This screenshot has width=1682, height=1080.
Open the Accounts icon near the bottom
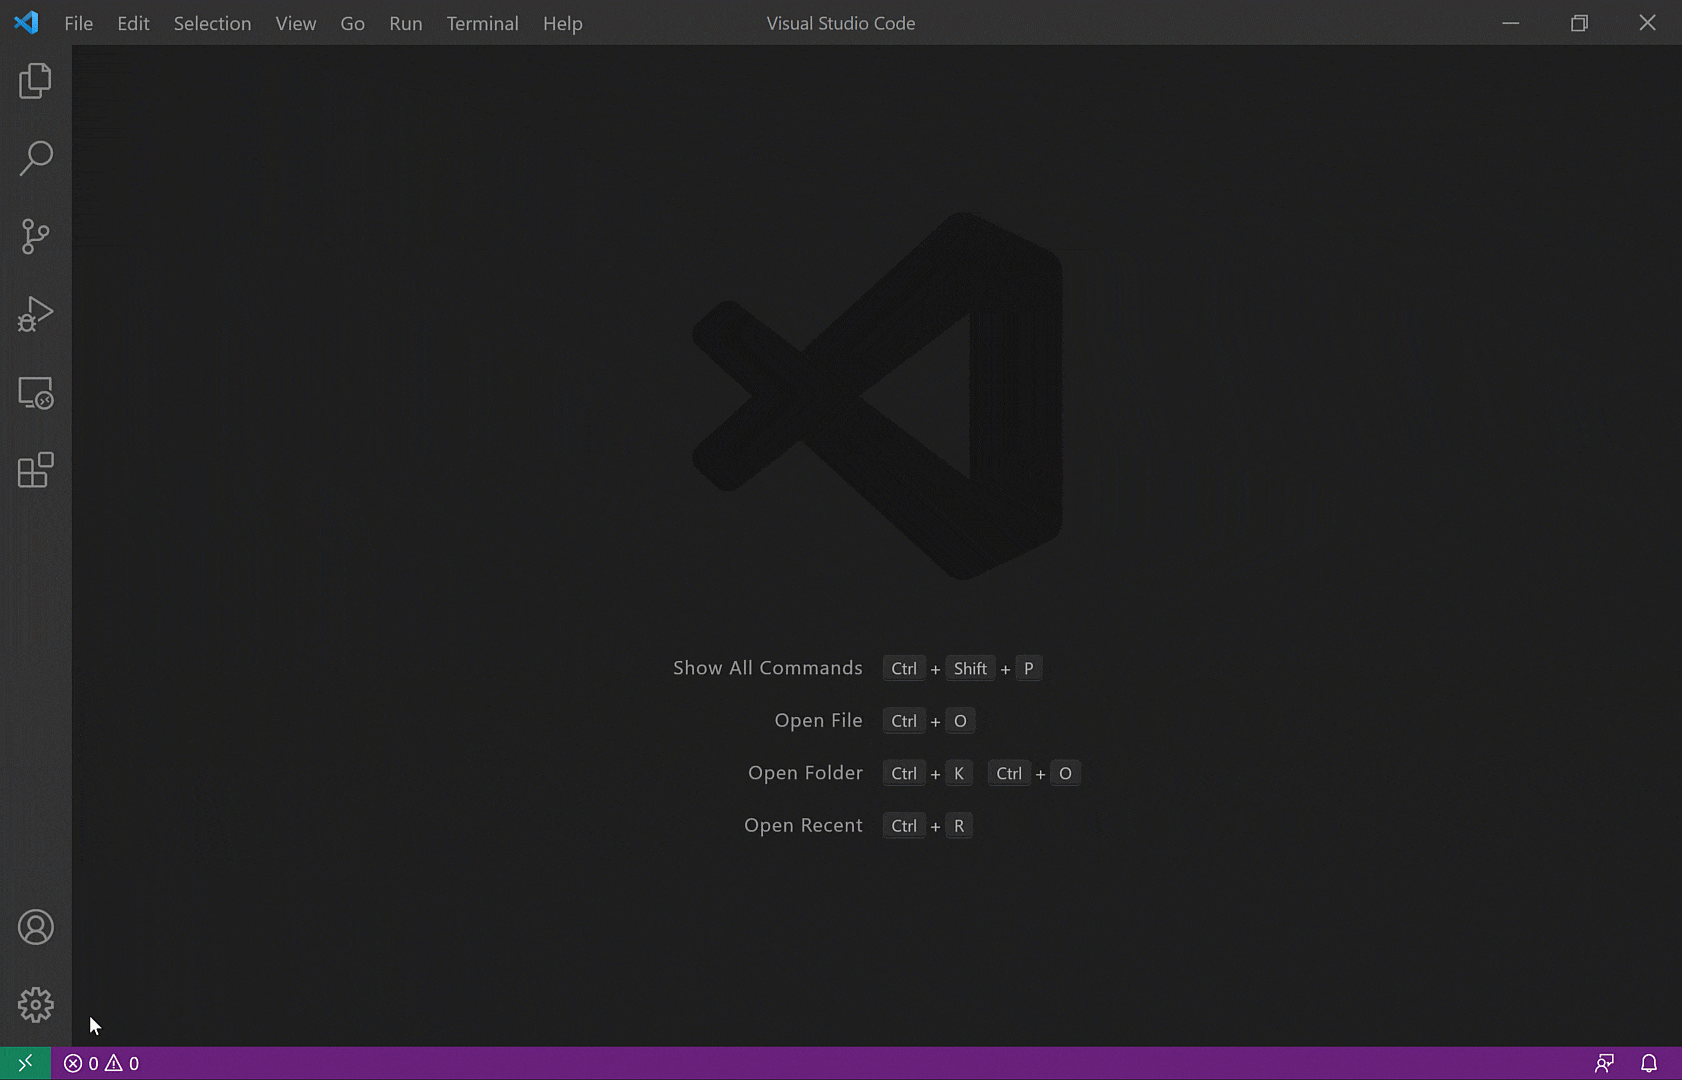click(36, 927)
